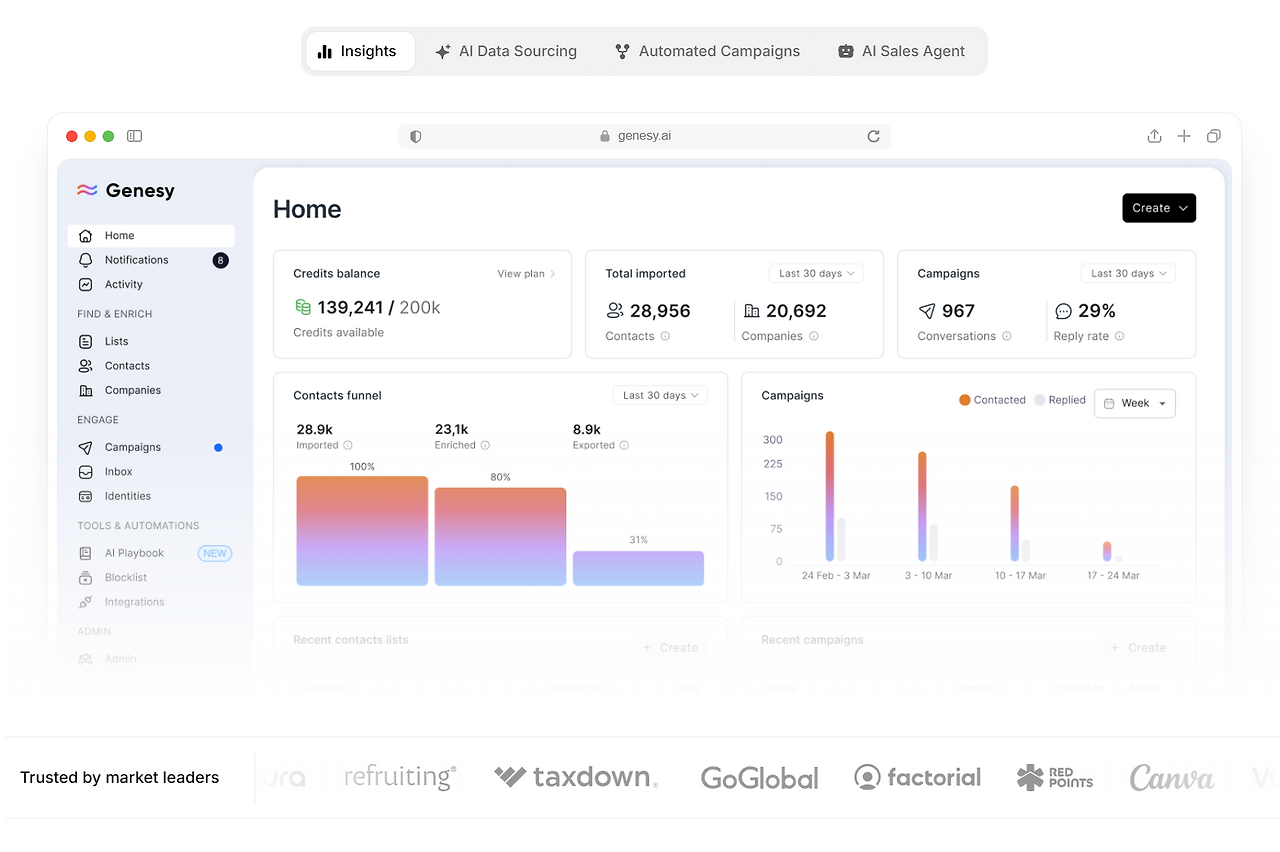Viewport: 1280px width, 852px height.
Task: Click the browser reload icon
Action: [873, 136]
